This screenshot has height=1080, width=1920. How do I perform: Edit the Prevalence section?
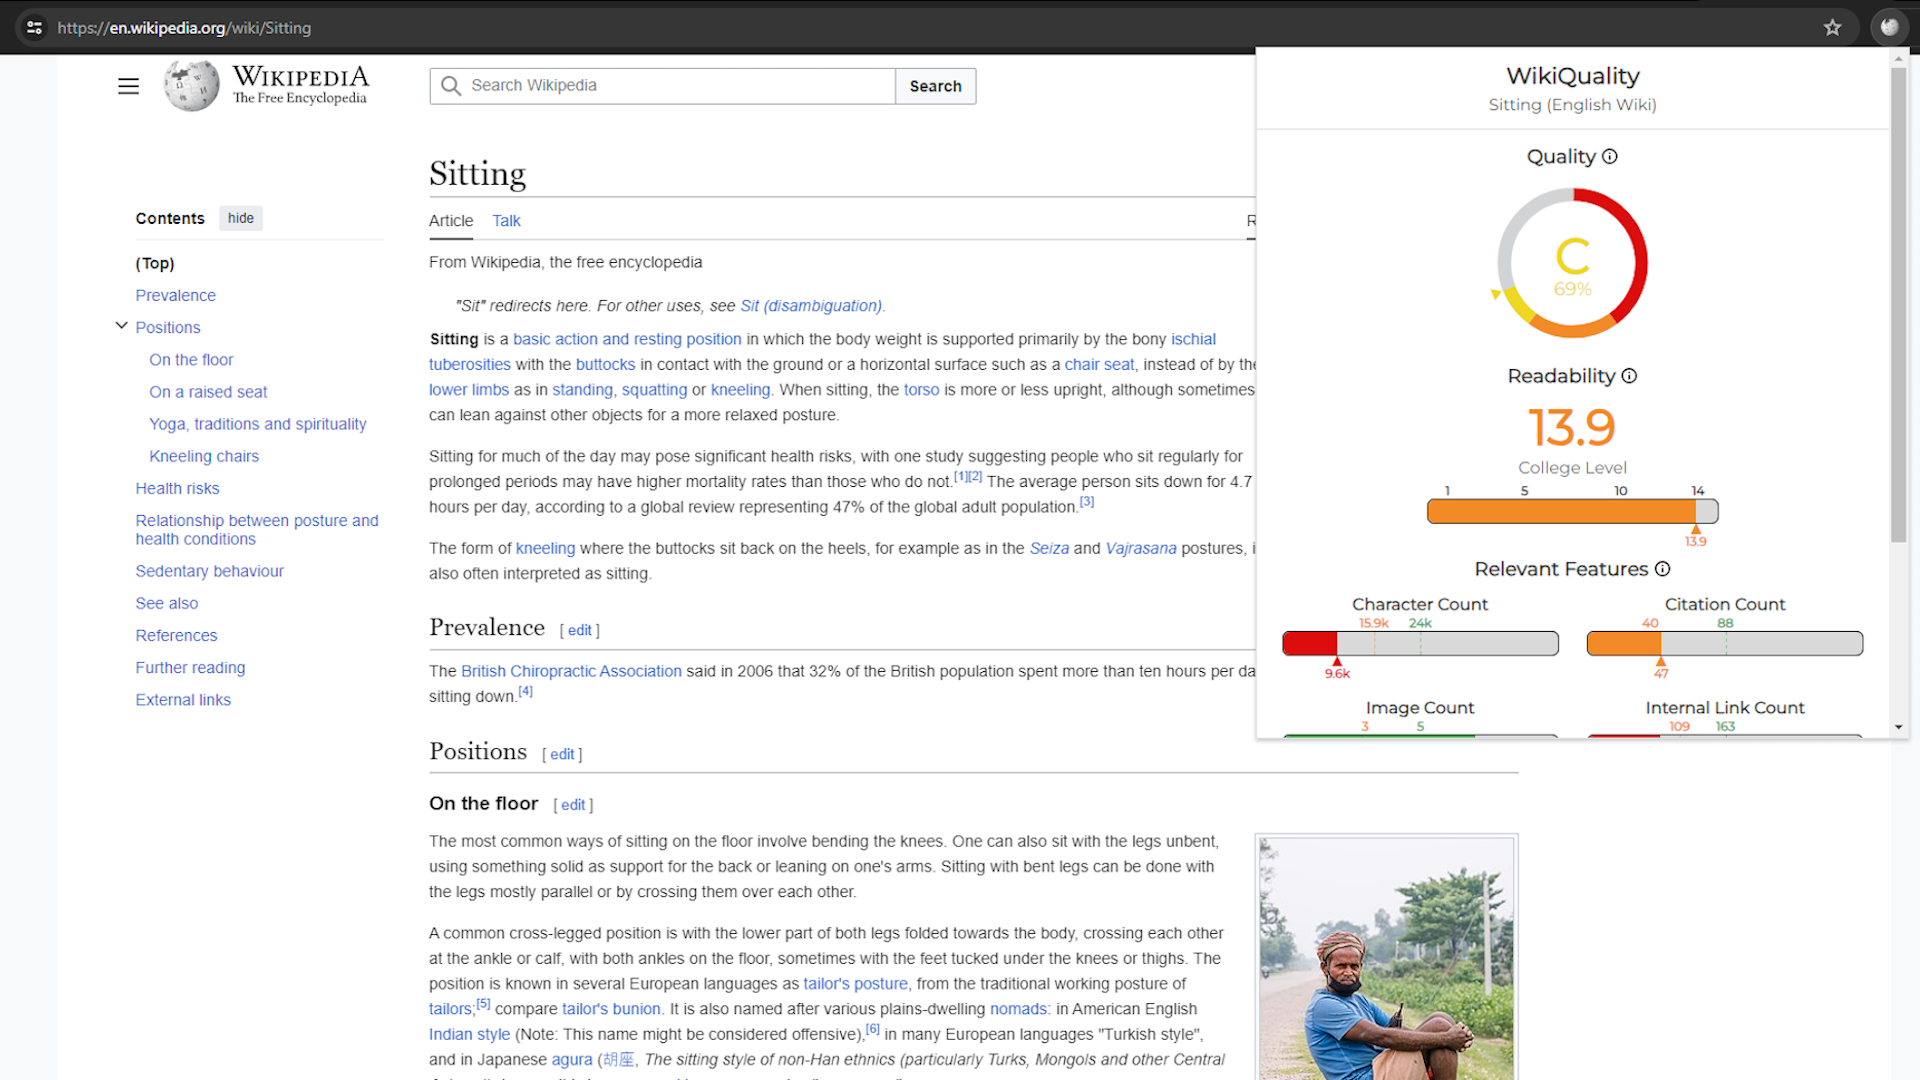579,630
